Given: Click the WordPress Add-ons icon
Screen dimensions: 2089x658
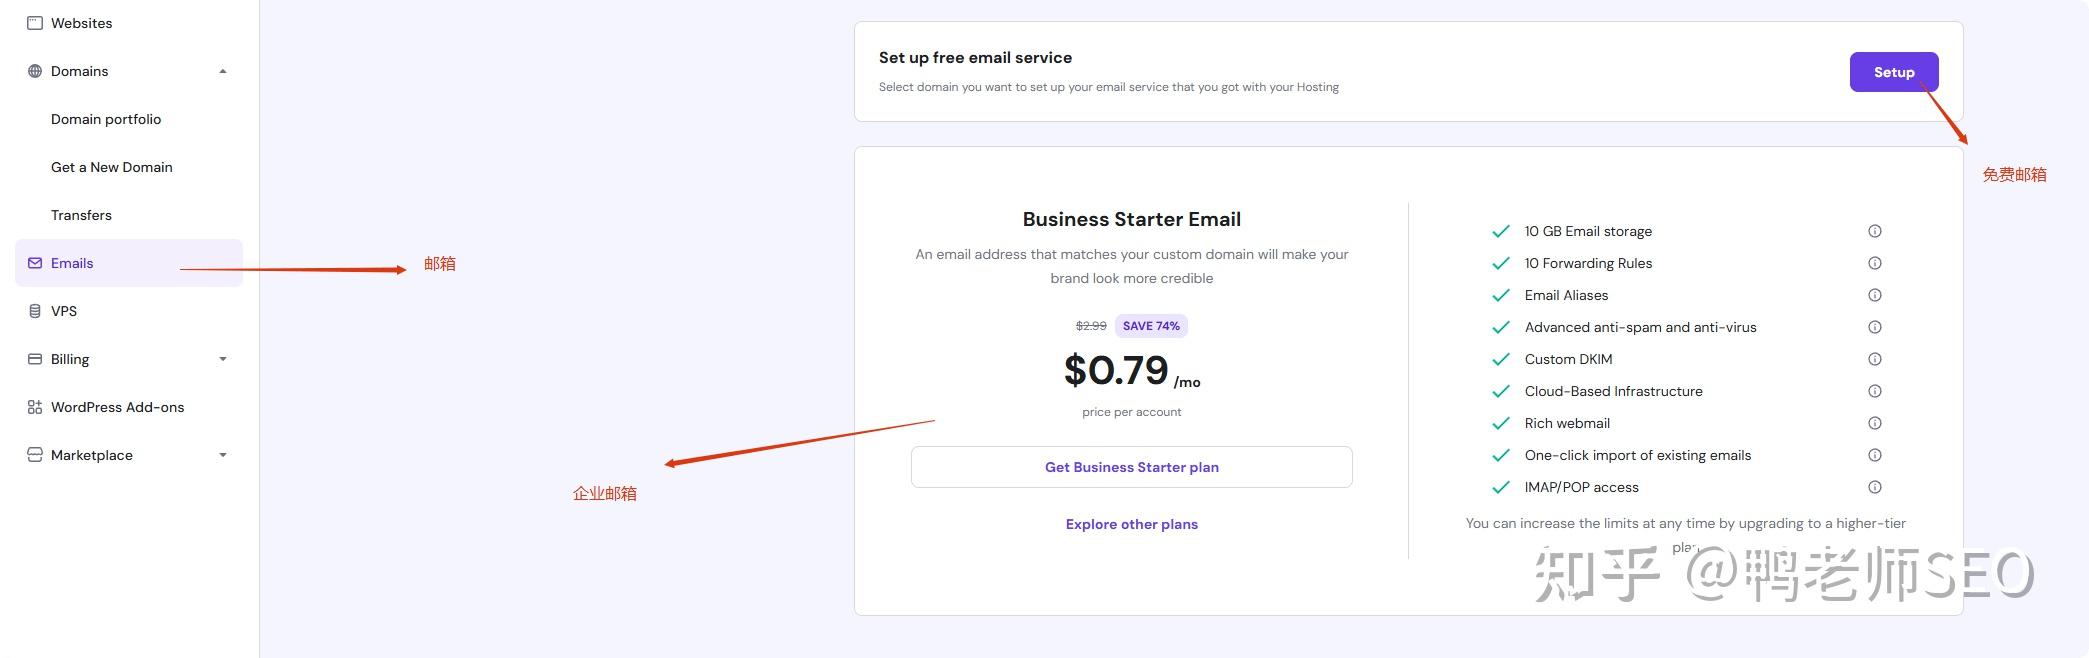Looking at the screenshot, I should point(35,407).
